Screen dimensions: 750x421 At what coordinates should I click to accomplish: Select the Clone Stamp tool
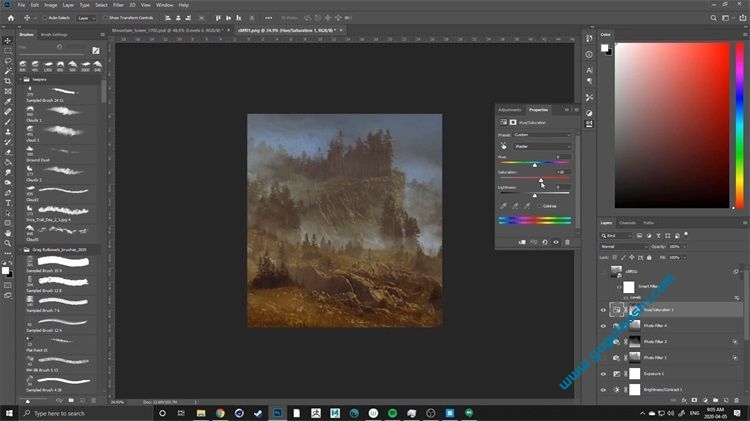8,132
